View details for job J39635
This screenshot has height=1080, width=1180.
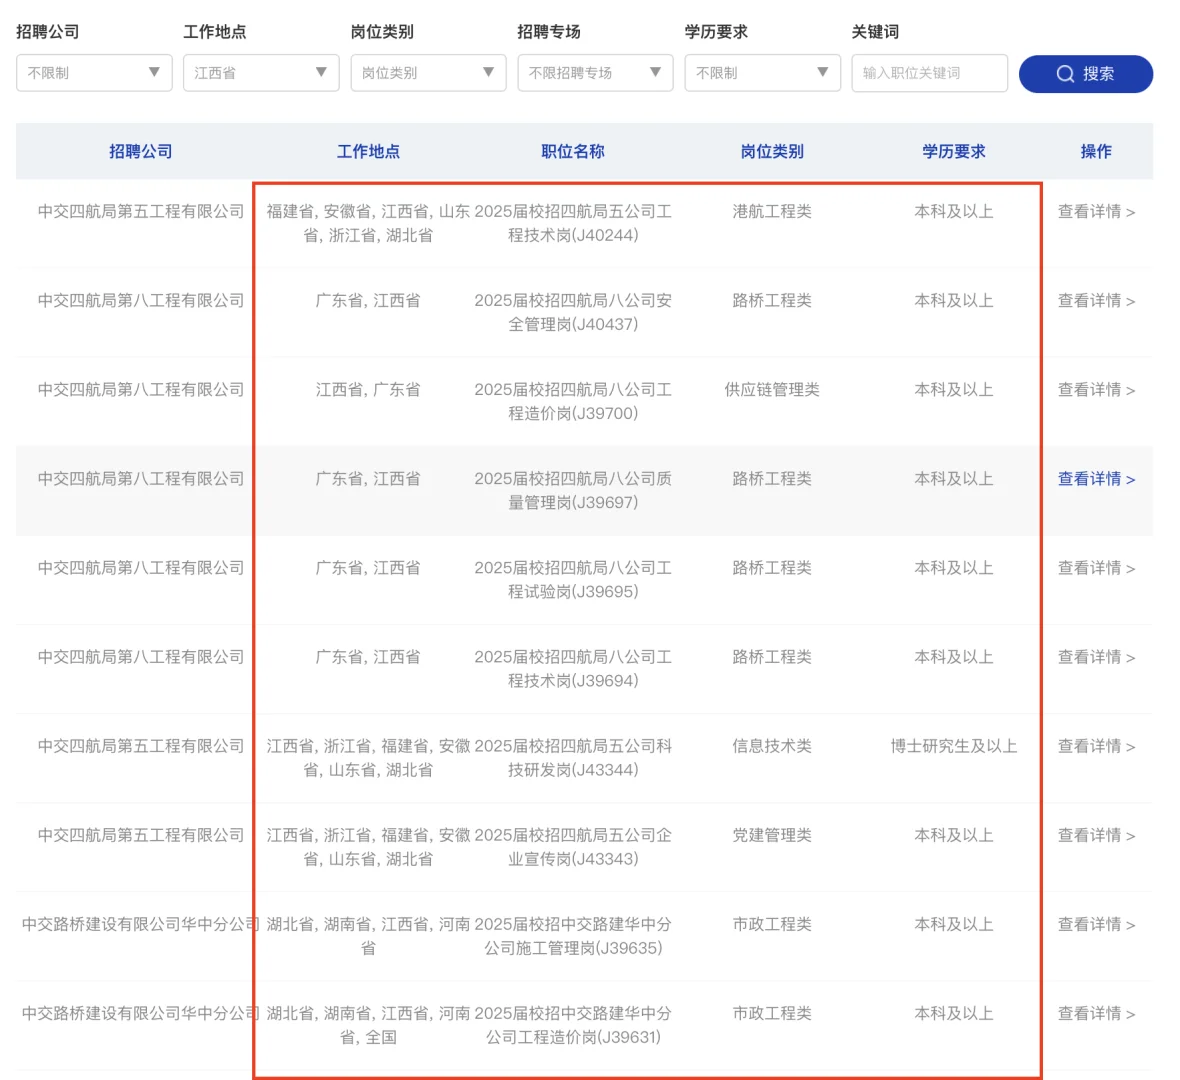coord(1096,924)
